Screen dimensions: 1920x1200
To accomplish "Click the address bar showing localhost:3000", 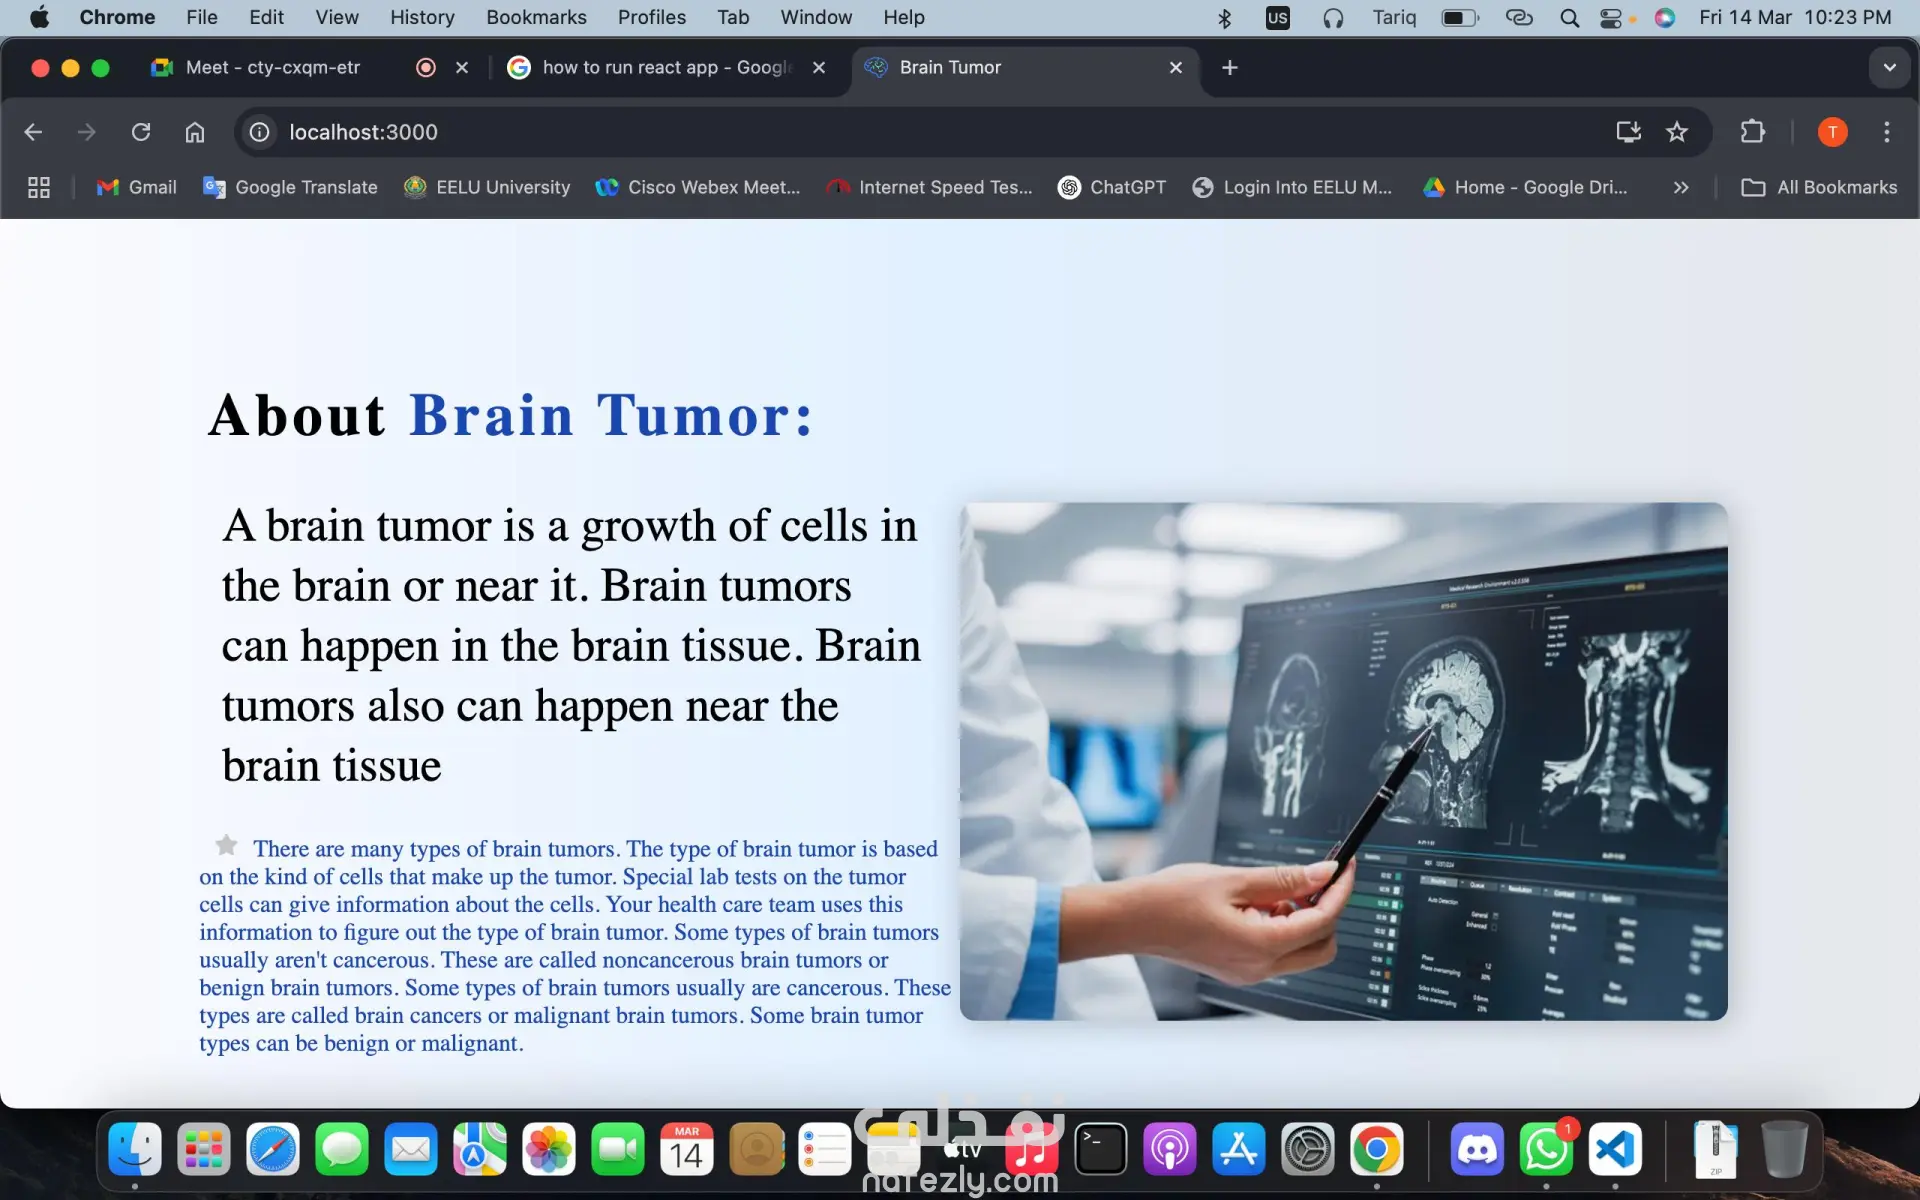I will pos(363,131).
